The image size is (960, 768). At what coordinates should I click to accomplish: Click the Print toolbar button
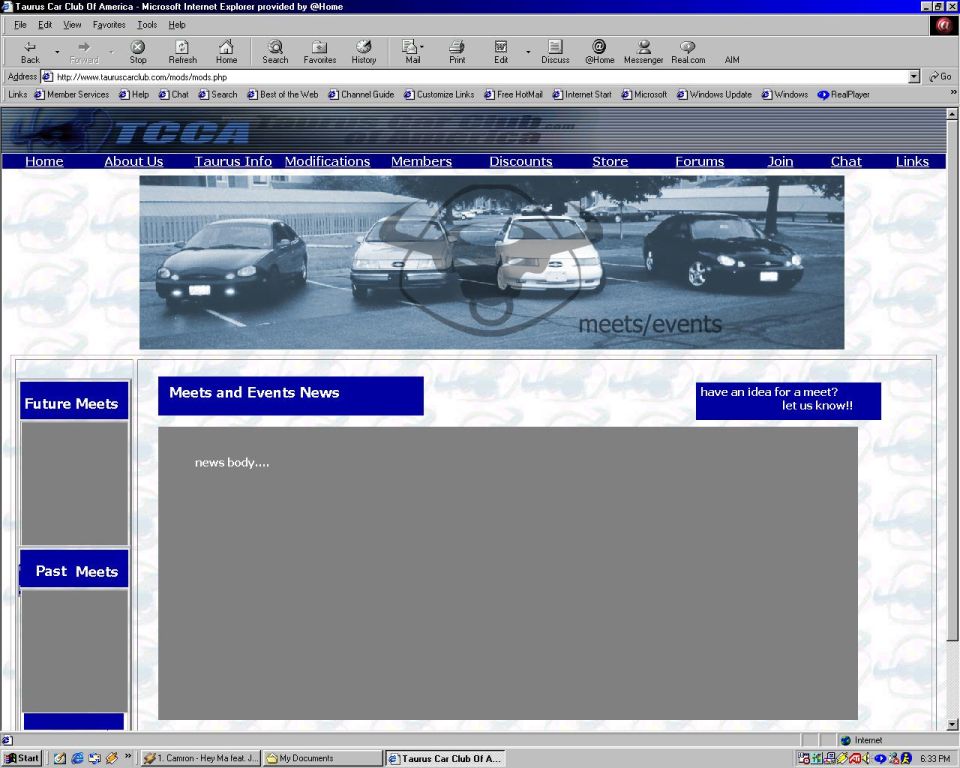point(457,52)
